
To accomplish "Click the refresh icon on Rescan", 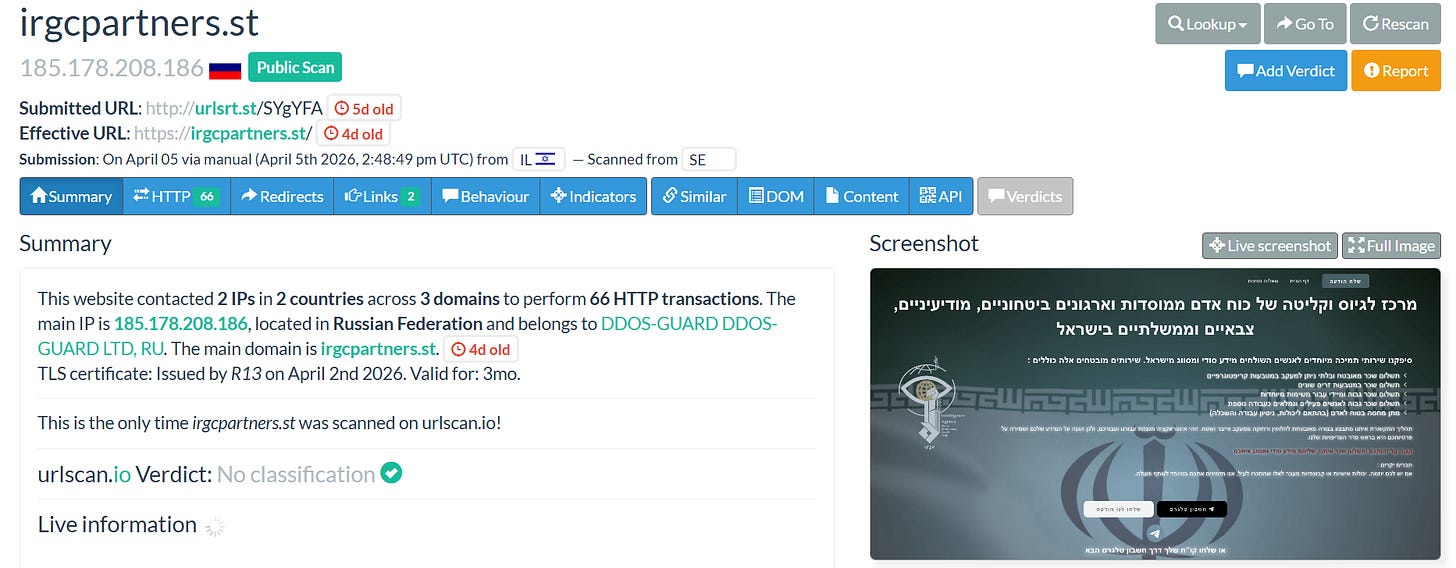I will (x=1370, y=24).
